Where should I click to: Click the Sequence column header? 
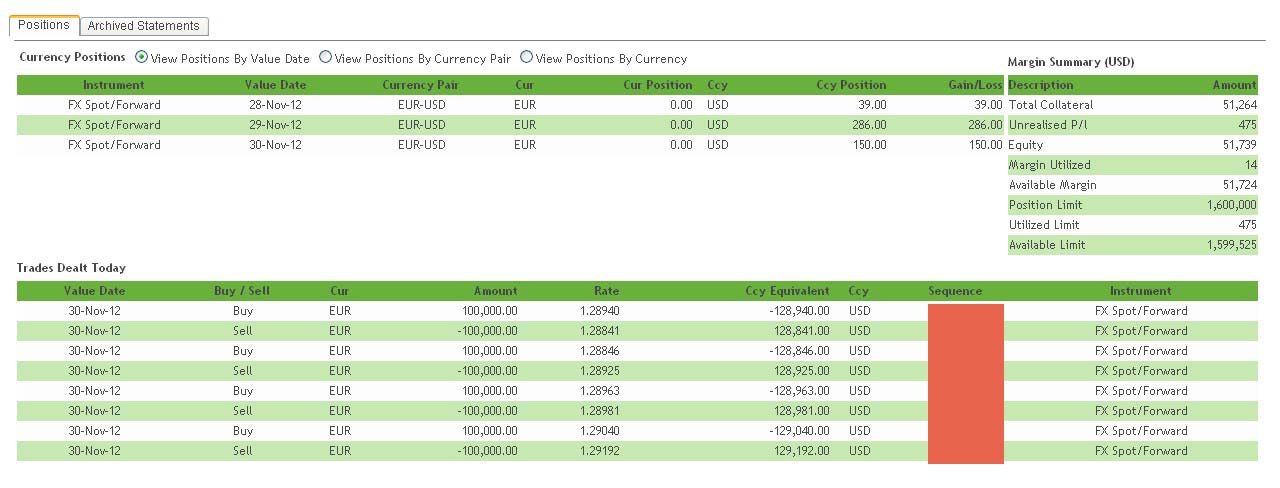coord(955,291)
